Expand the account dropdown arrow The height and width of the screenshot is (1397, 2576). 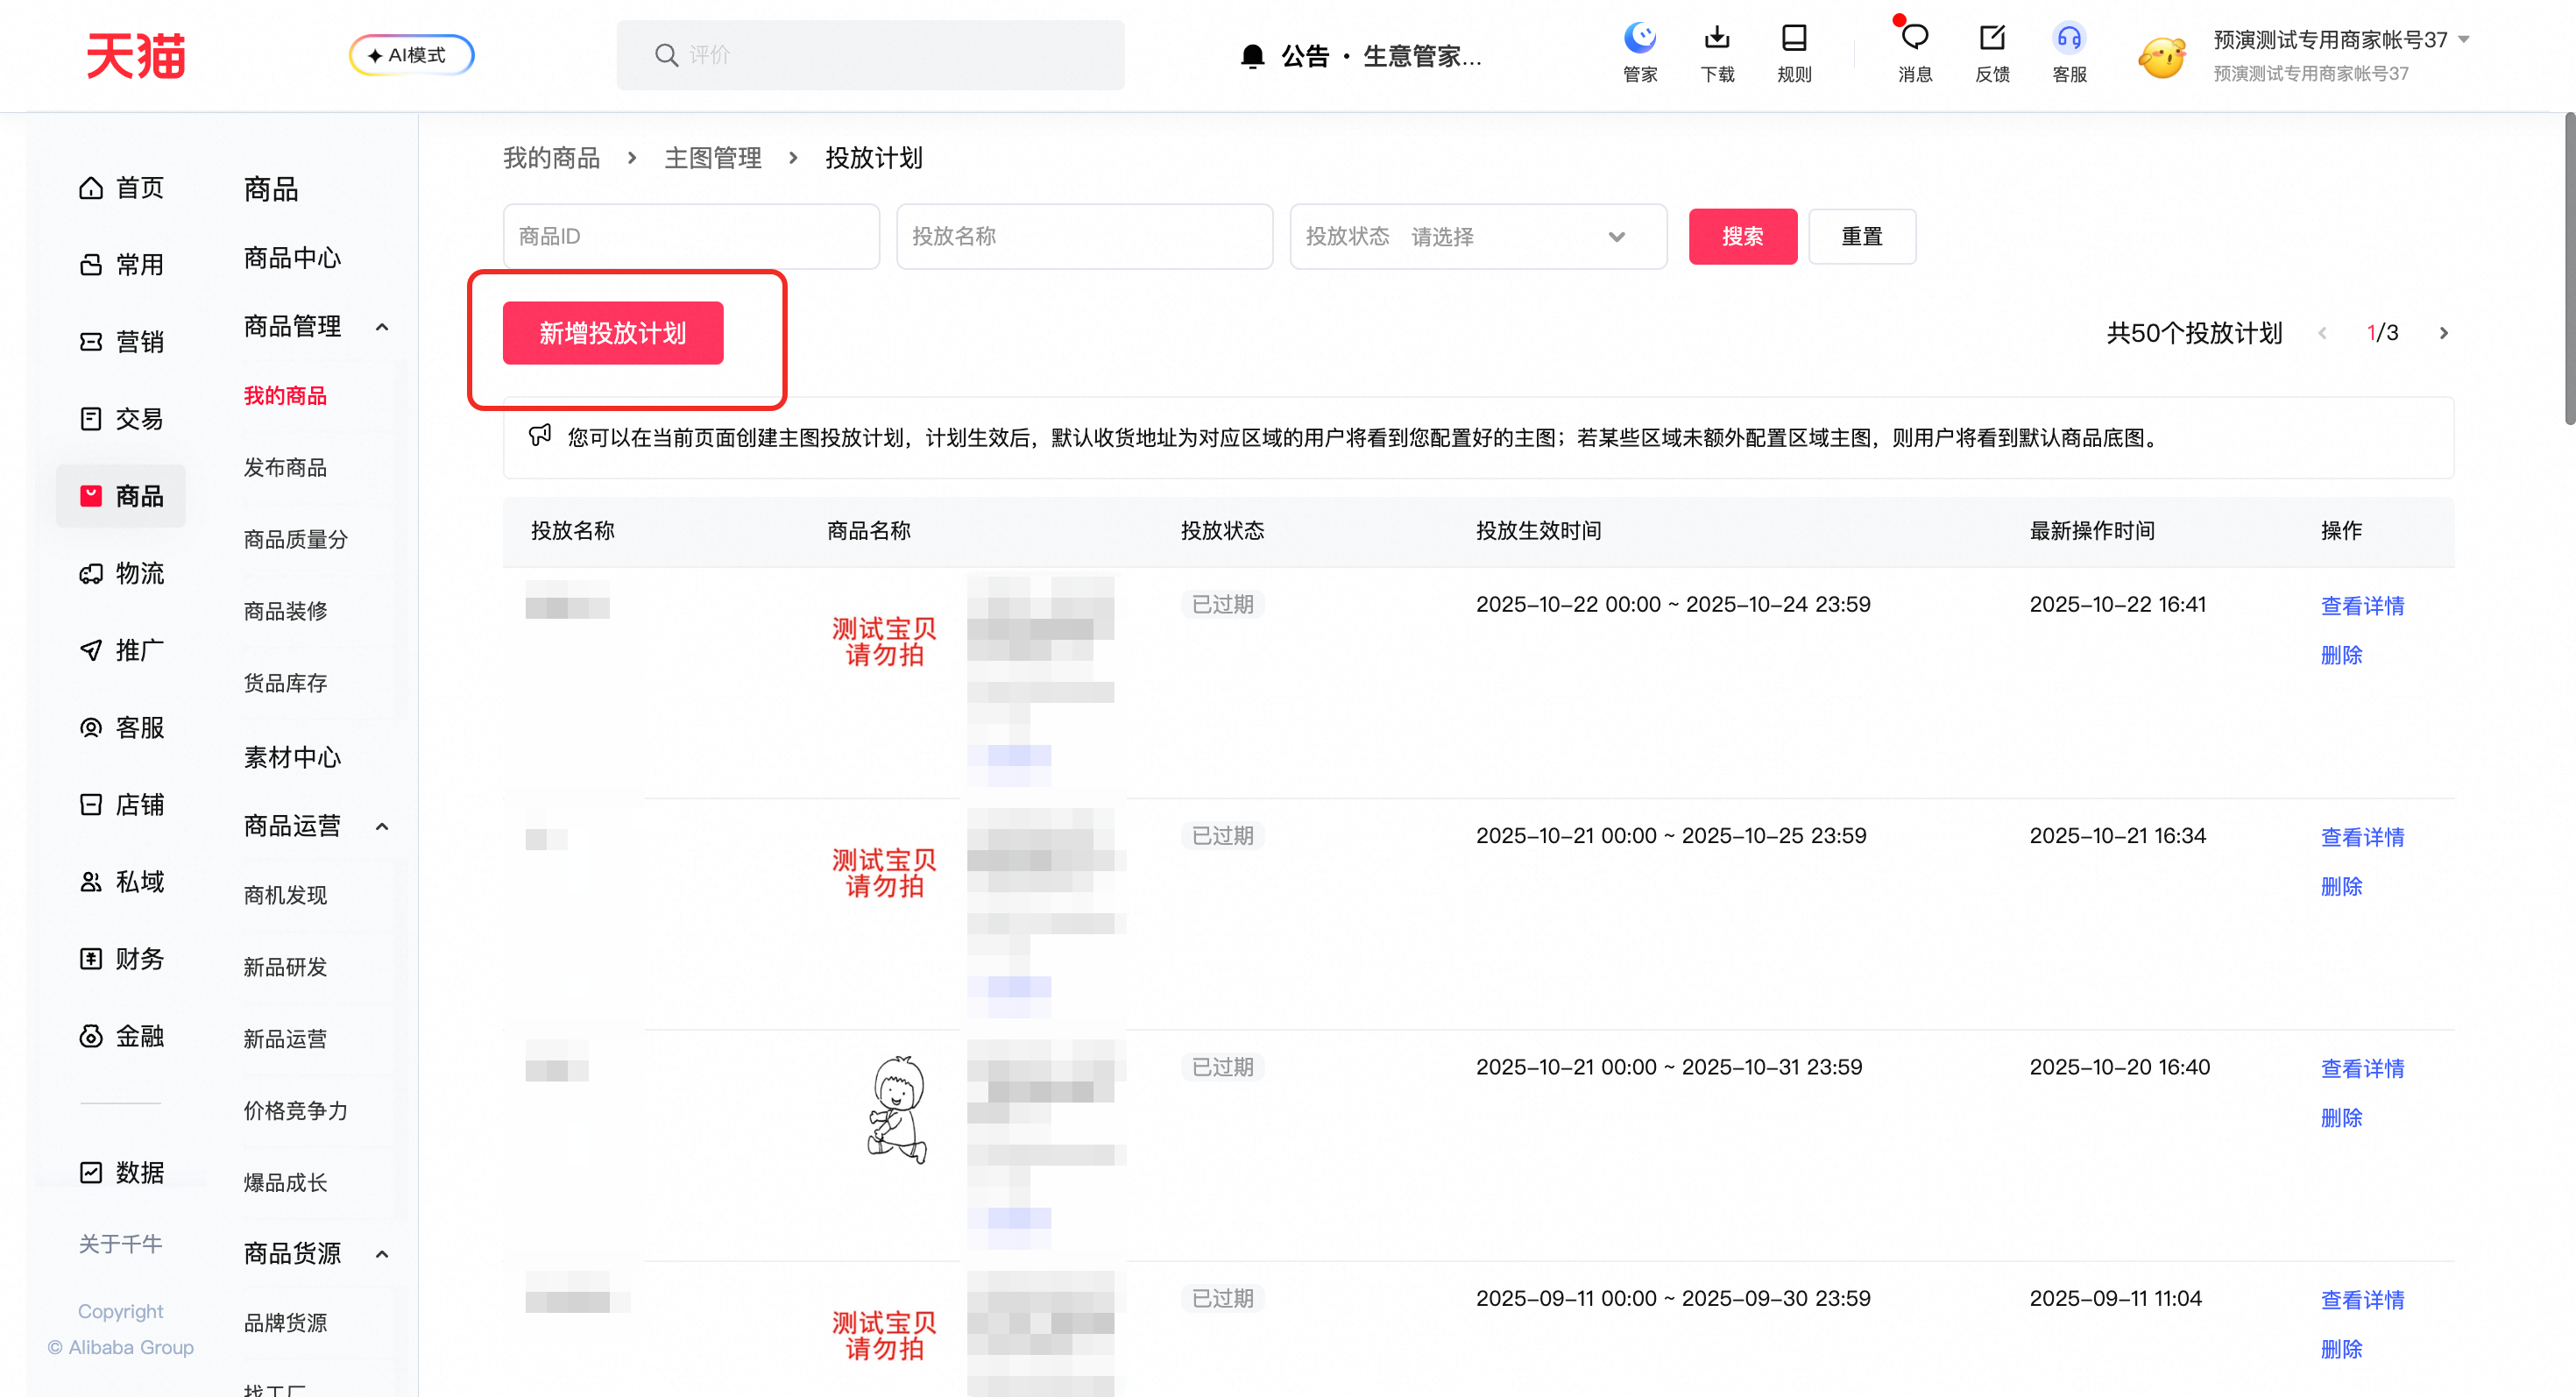pos(2464,40)
